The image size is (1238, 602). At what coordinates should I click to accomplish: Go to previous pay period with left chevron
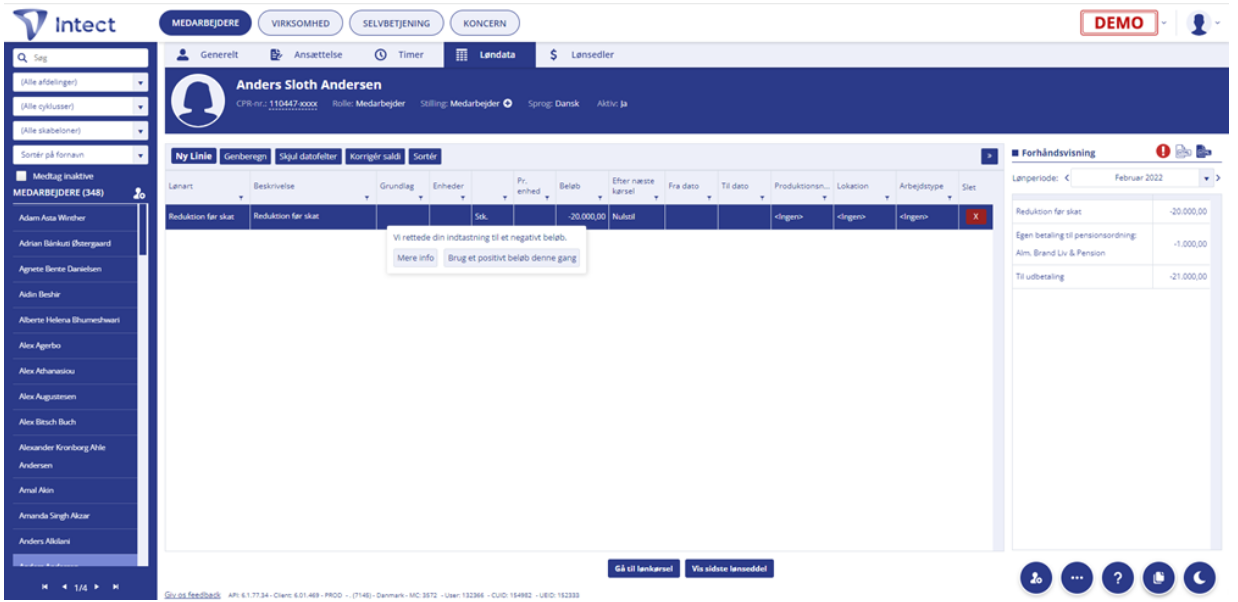point(1066,178)
